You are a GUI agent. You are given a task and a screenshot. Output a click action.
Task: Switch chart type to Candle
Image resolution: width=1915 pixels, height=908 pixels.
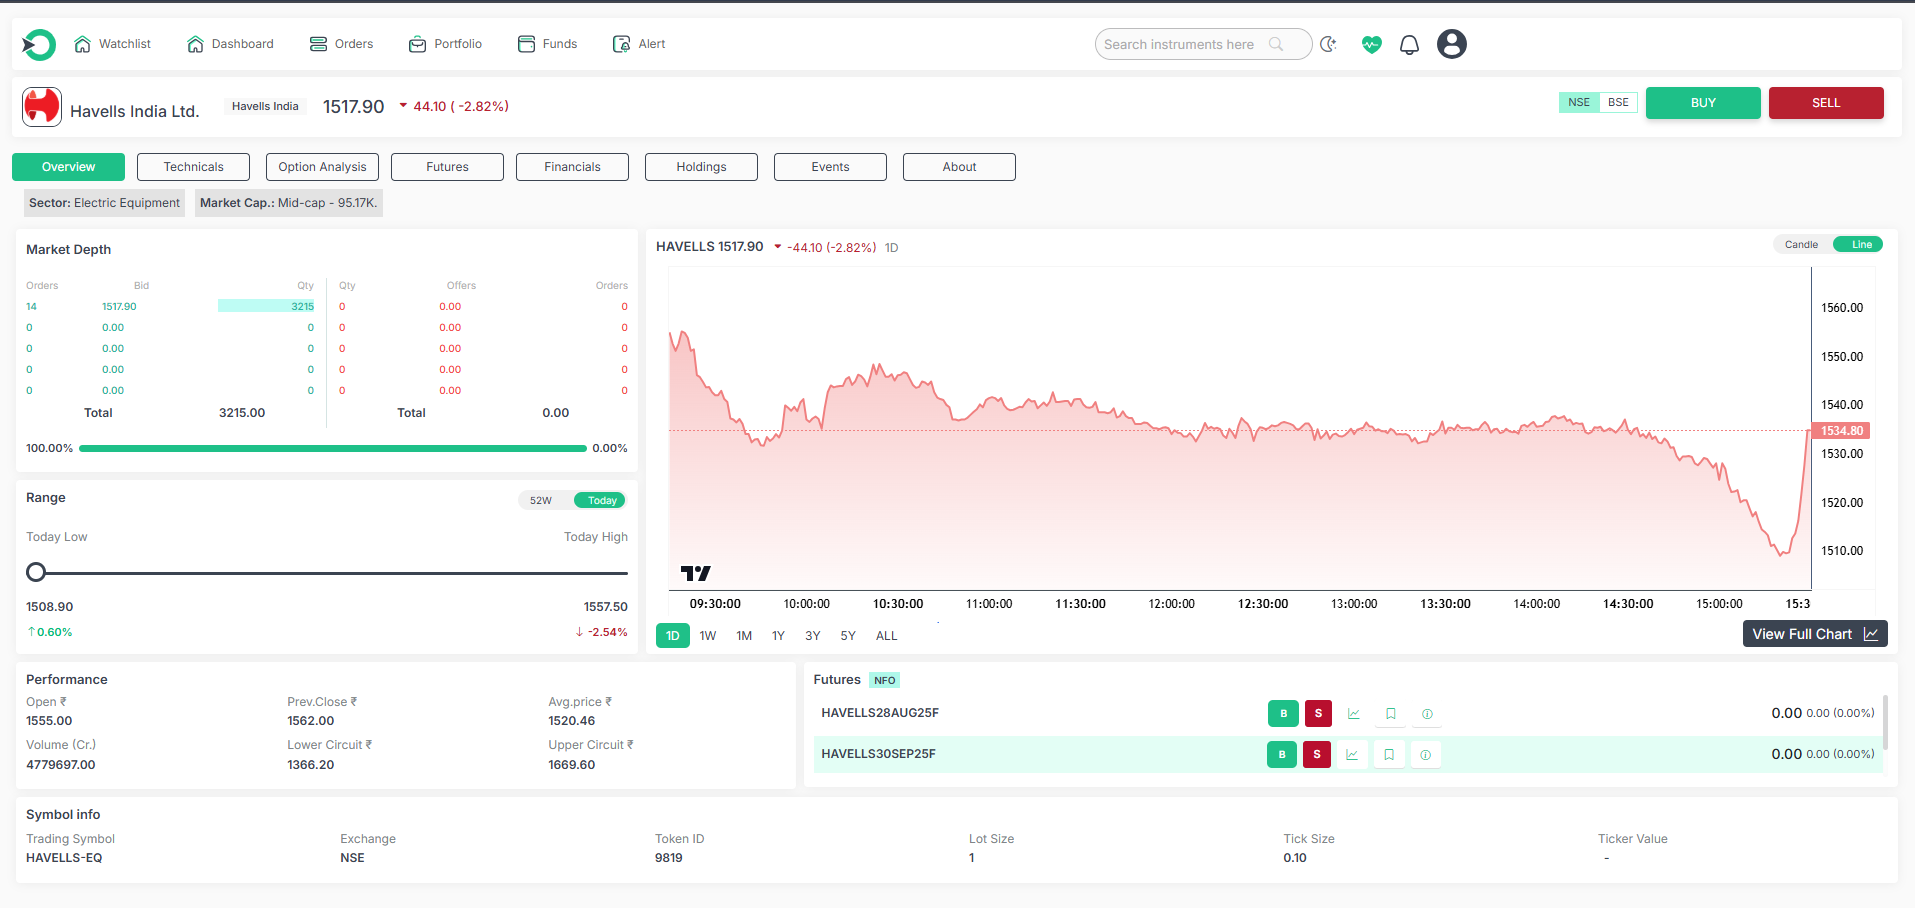pyautogui.click(x=1801, y=245)
